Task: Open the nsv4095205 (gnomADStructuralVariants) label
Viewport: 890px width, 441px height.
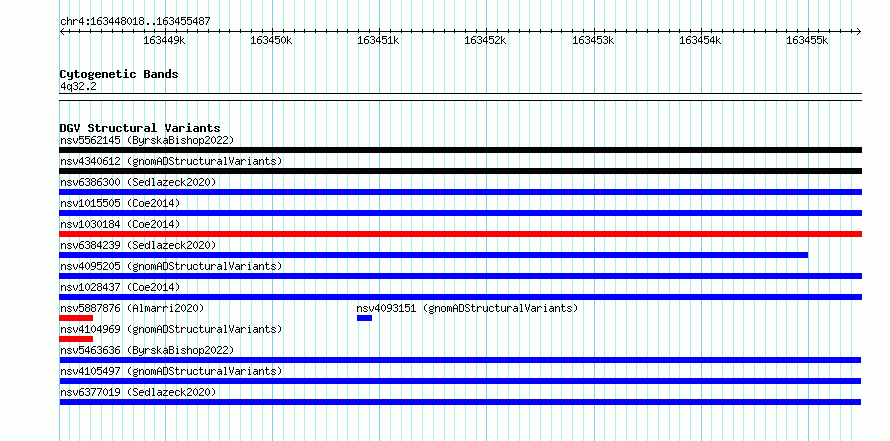Action: [171, 266]
